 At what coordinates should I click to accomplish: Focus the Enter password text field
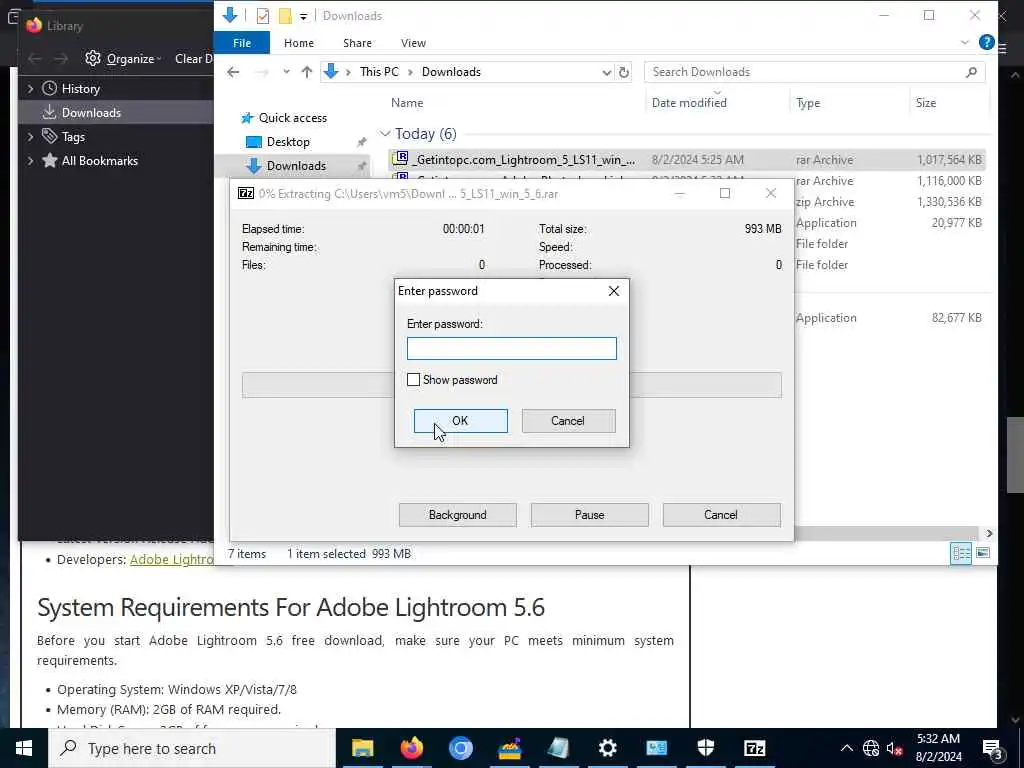point(511,348)
